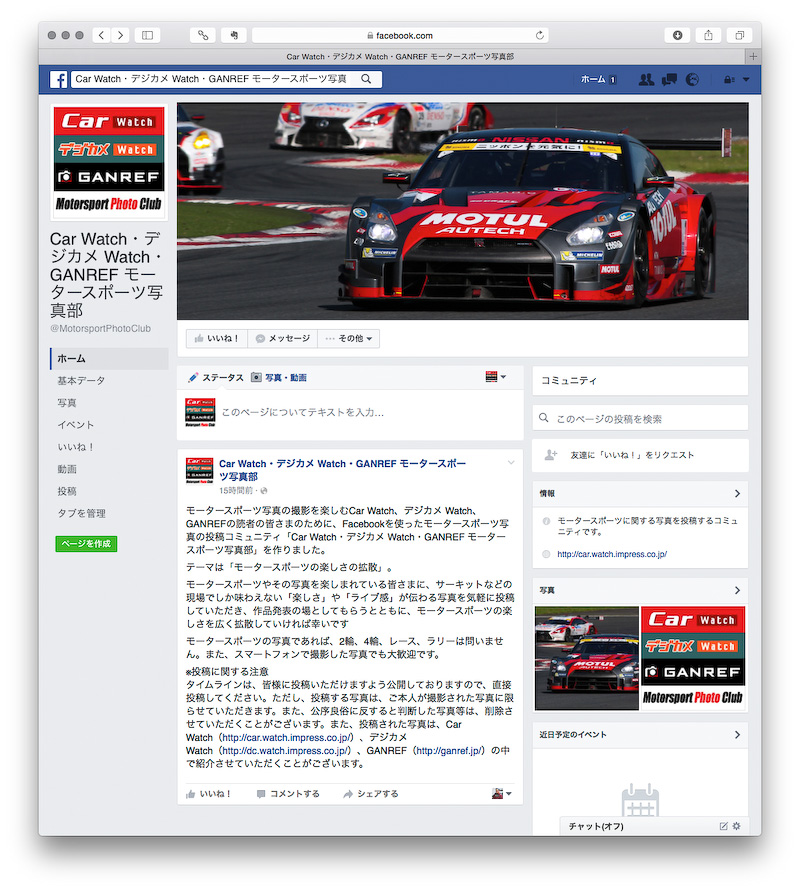Image resolution: width=800 pixels, height=891 pixels.
Task: Open the friend requests icon
Action: (648, 79)
